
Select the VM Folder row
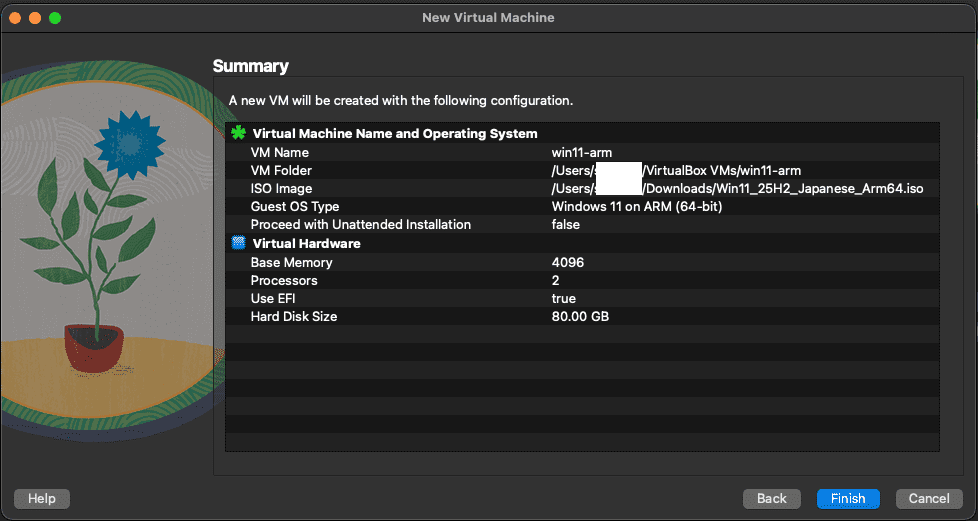[281, 170]
